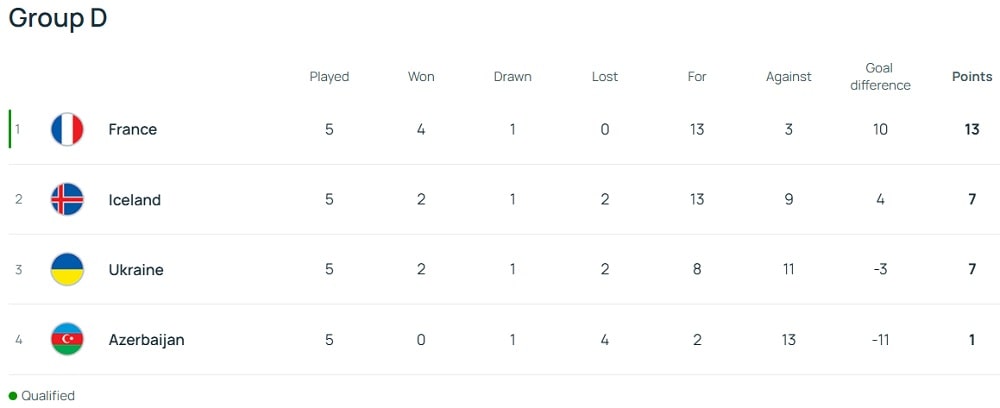The height and width of the screenshot is (408, 1000).
Task: Click France's points total of 13
Action: click(x=972, y=130)
